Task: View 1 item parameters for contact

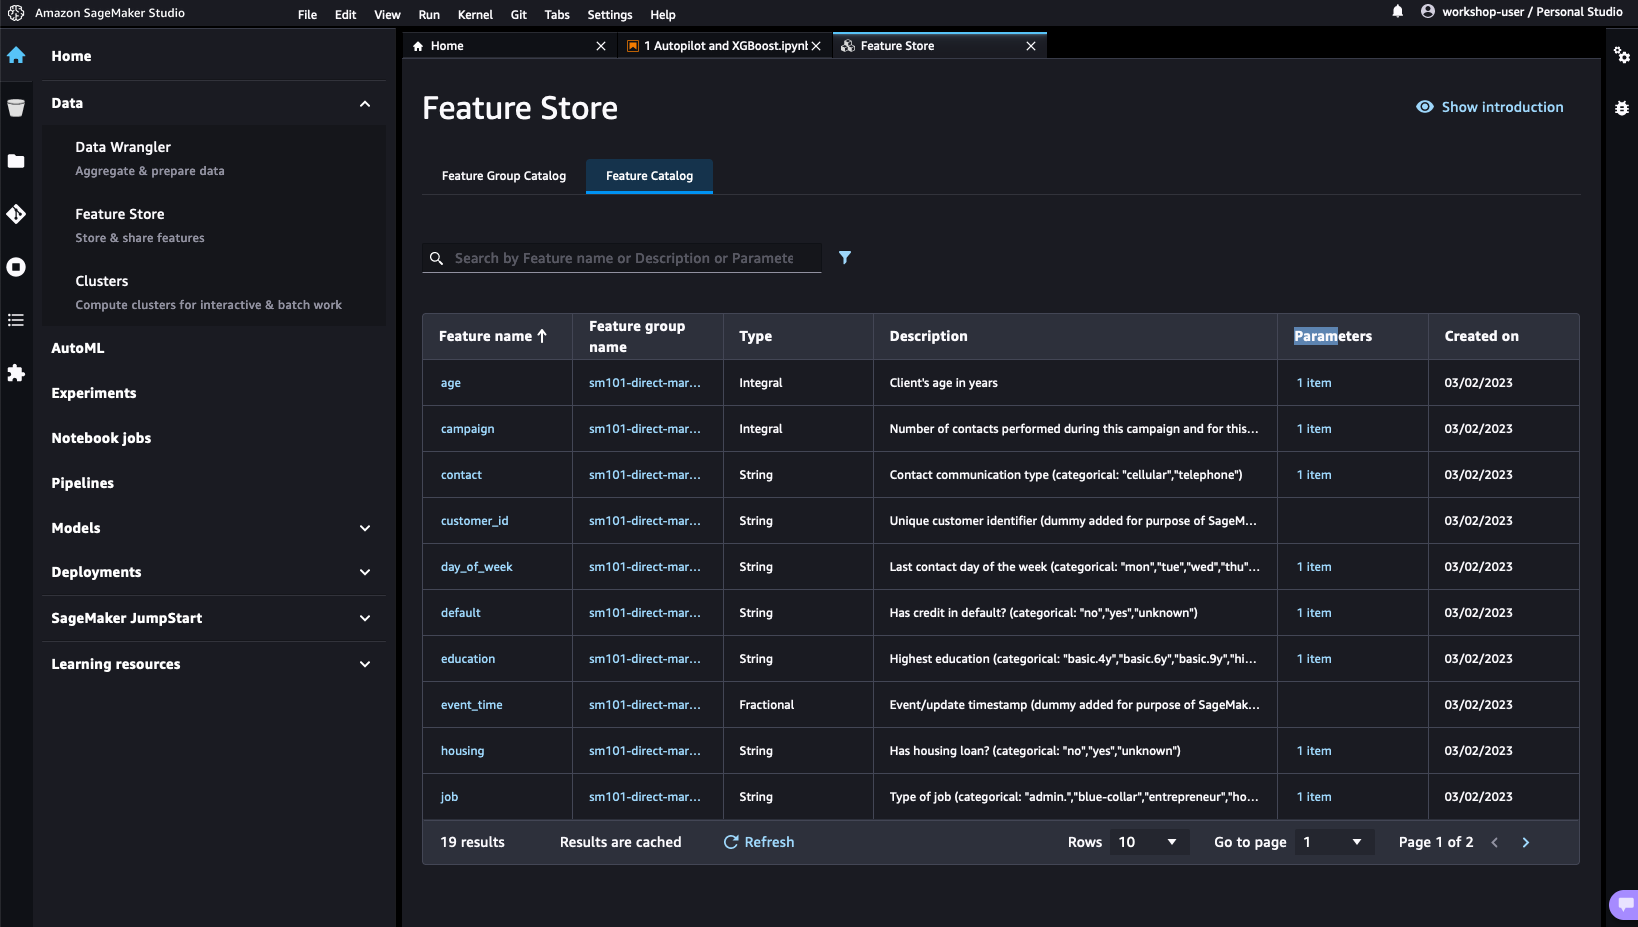Action: pos(1314,475)
